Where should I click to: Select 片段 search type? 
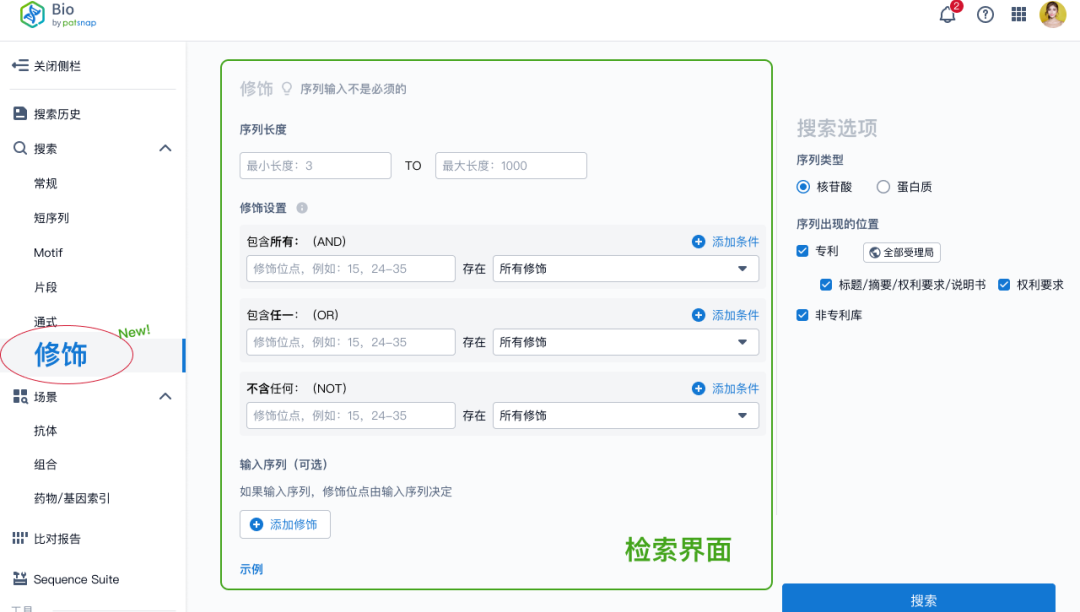pos(45,287)
